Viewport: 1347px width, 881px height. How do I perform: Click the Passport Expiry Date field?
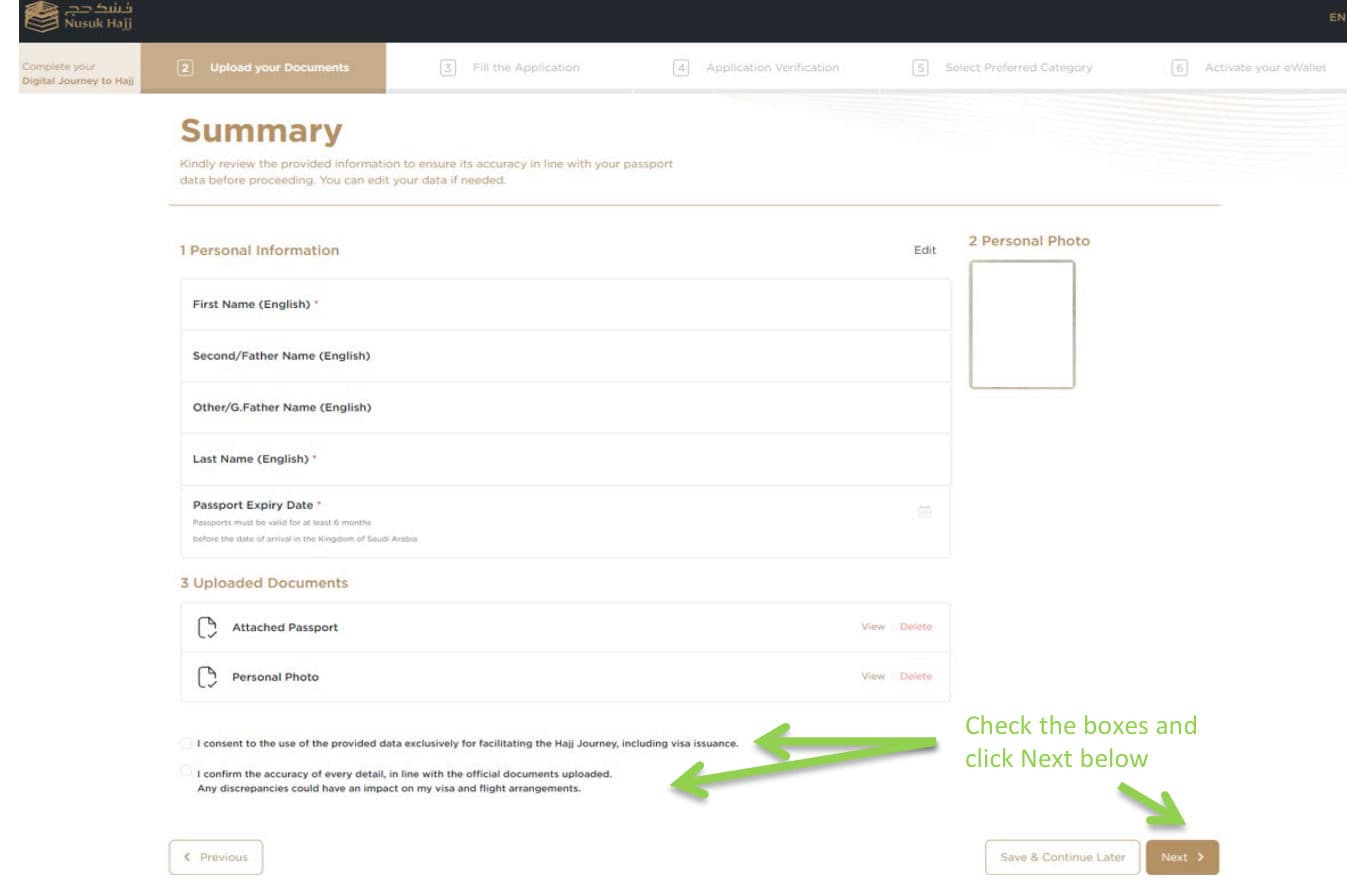coord(566,522)
